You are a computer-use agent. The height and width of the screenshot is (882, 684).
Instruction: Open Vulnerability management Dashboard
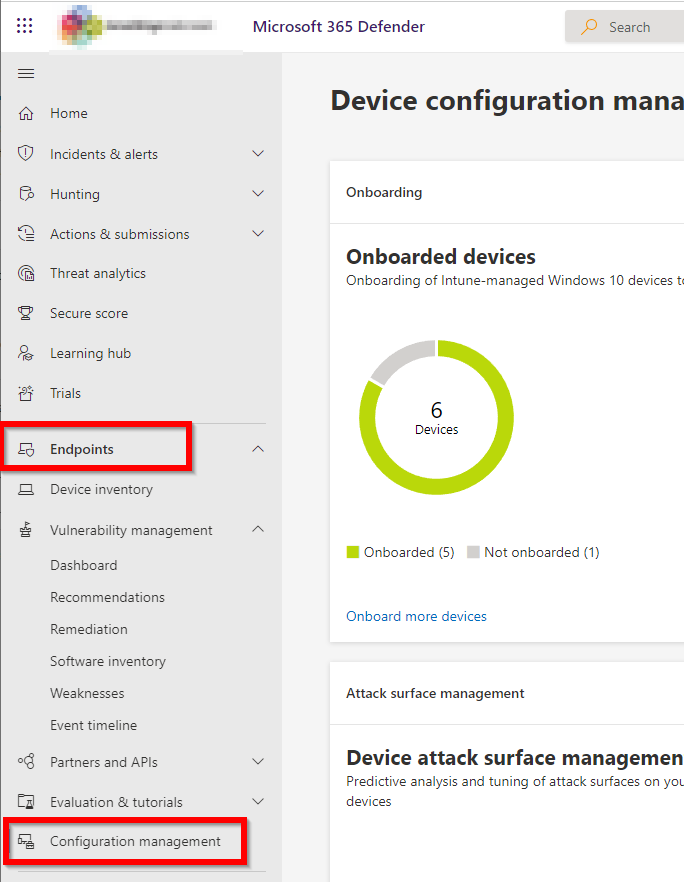click(x=84, y=565)
